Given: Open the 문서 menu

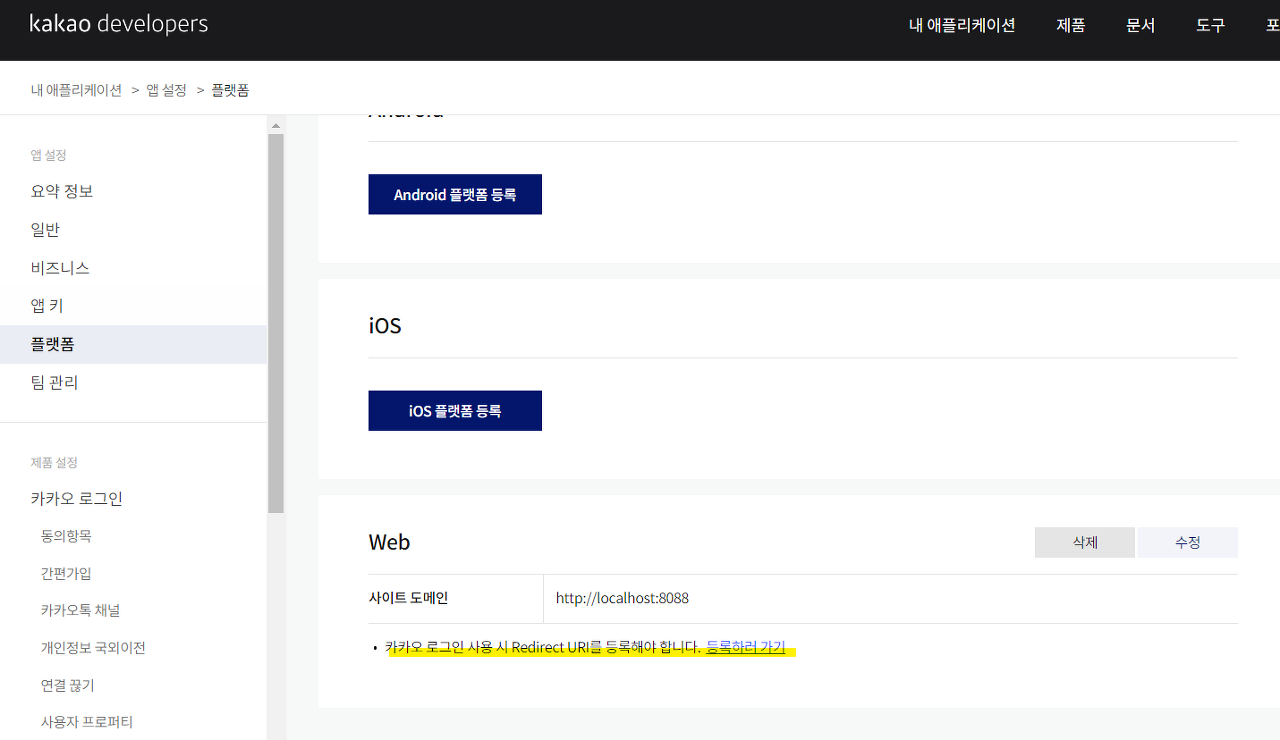Looking at the screenshot, I should (1141, 25).
